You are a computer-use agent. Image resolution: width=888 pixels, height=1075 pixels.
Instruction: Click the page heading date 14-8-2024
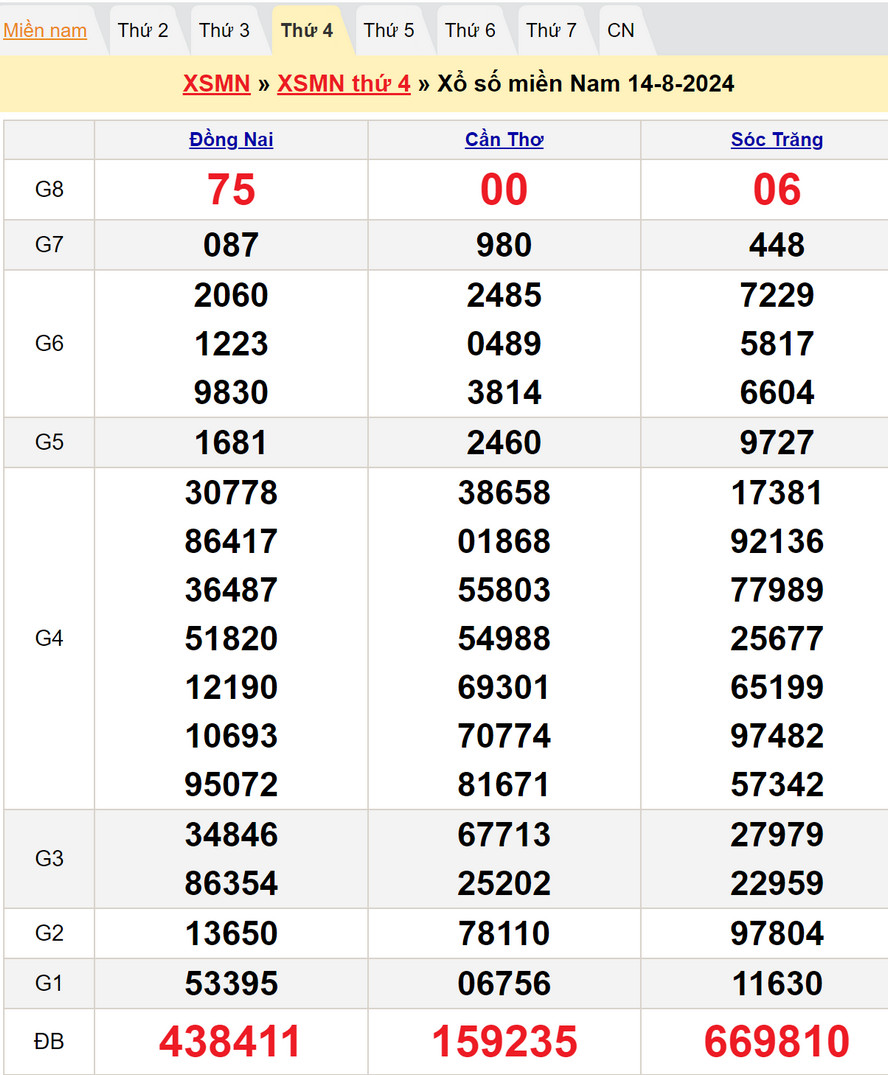click(681, 83)
